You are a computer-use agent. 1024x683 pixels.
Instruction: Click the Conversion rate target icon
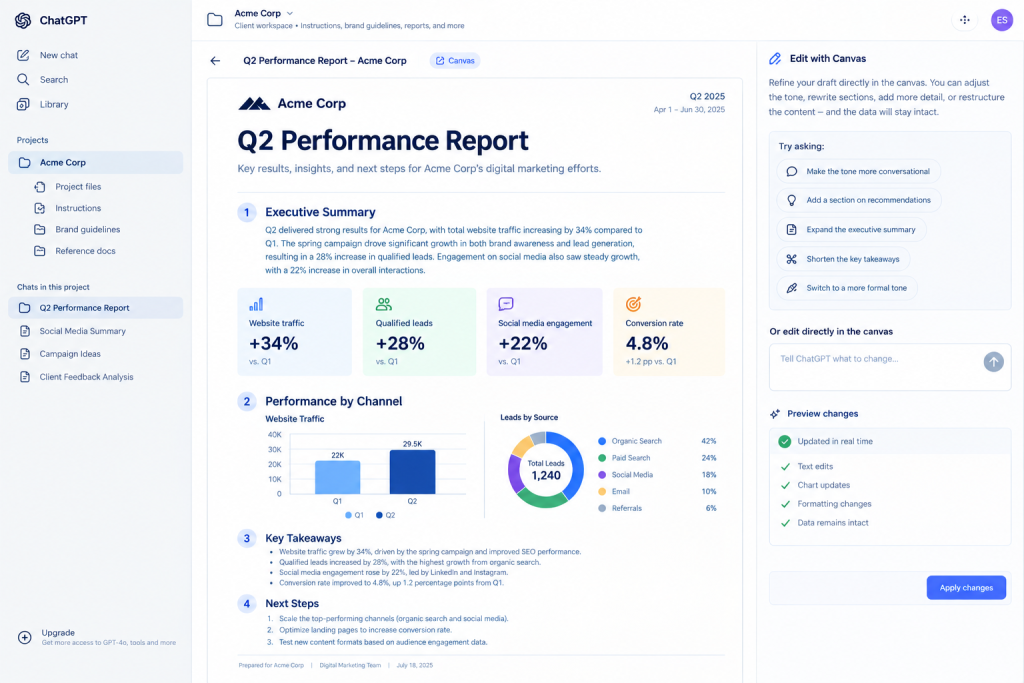[x=633, y=304]
